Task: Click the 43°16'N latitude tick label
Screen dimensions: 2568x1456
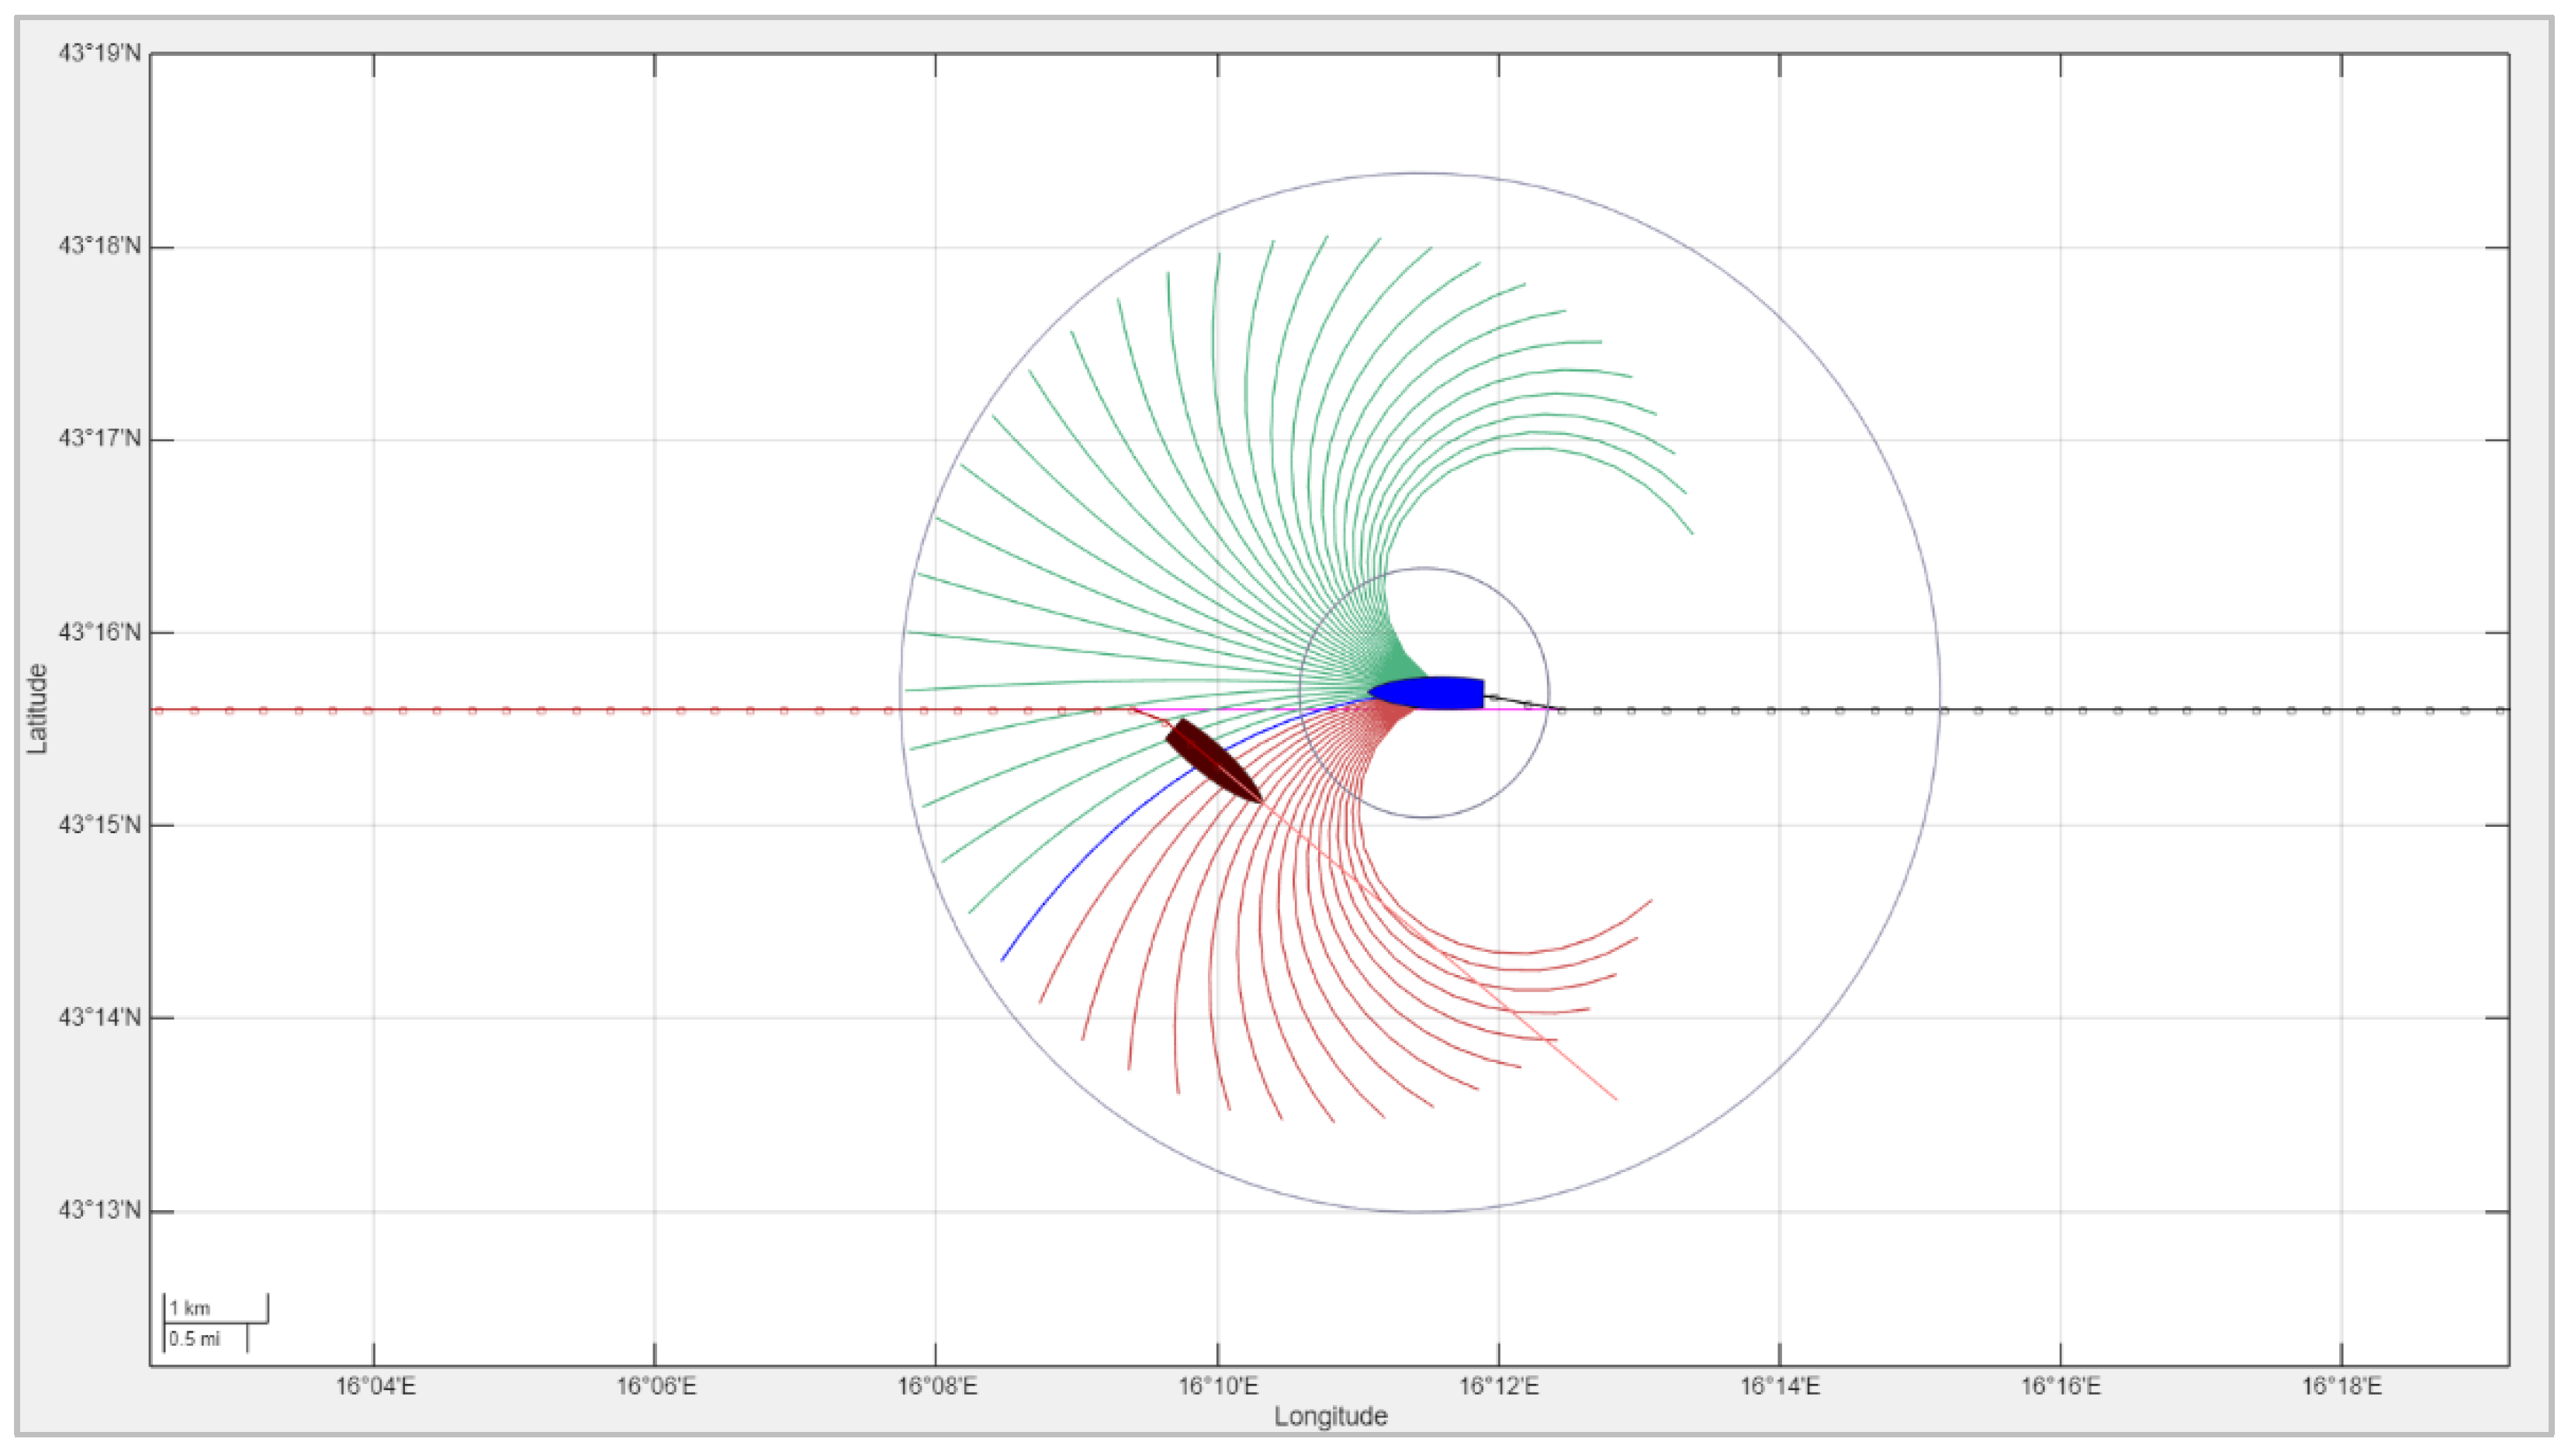Action: [x=99, y=632]
